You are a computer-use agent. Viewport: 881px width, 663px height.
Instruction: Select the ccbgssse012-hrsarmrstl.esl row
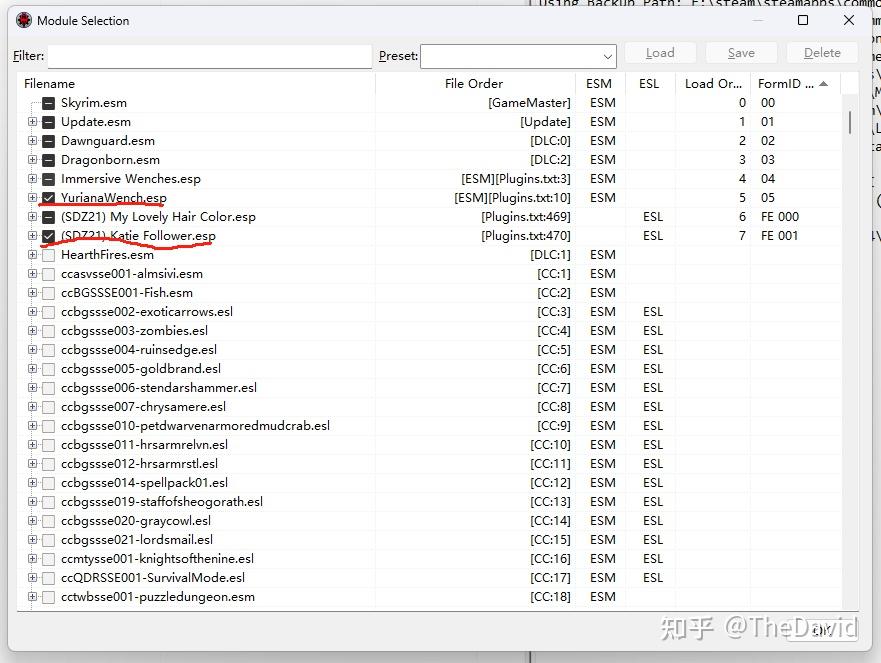click(x=430, y=464)
